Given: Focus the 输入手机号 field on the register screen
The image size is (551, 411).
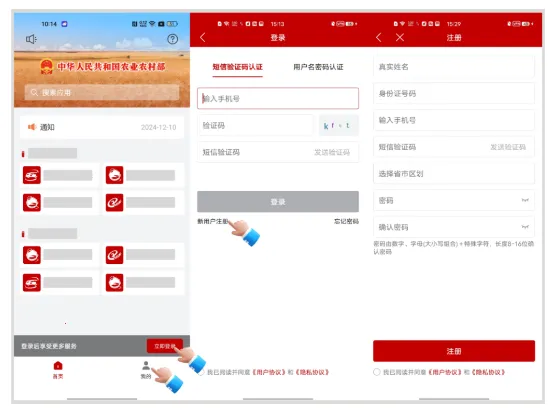Looking at the screenshot, I should point(454,120).
